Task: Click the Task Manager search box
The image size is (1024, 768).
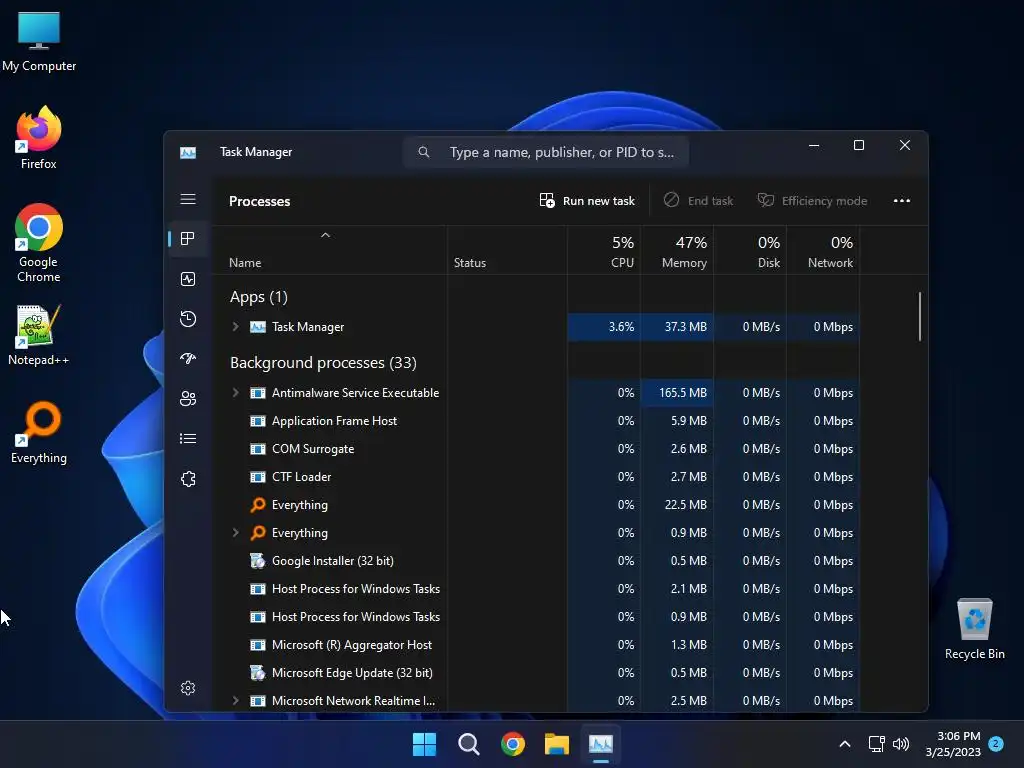Action: tap(546, 152)
